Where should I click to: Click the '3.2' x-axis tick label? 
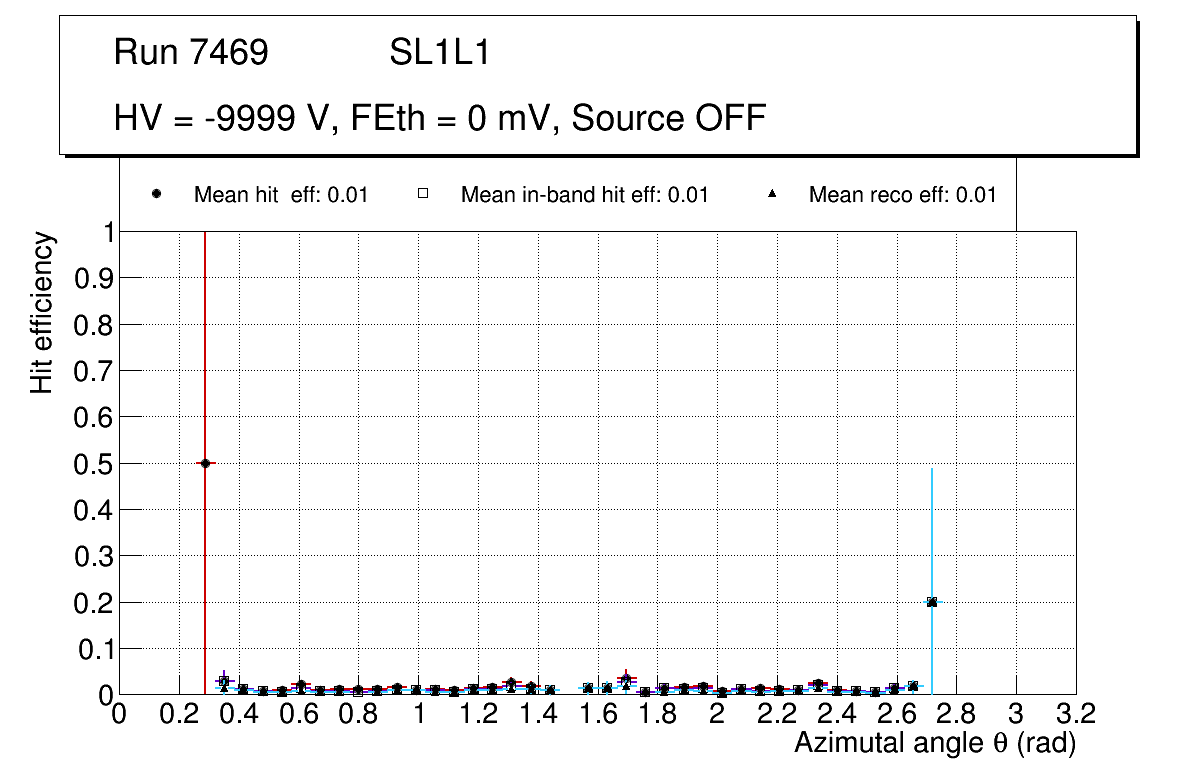click(x=1076, y=713)
